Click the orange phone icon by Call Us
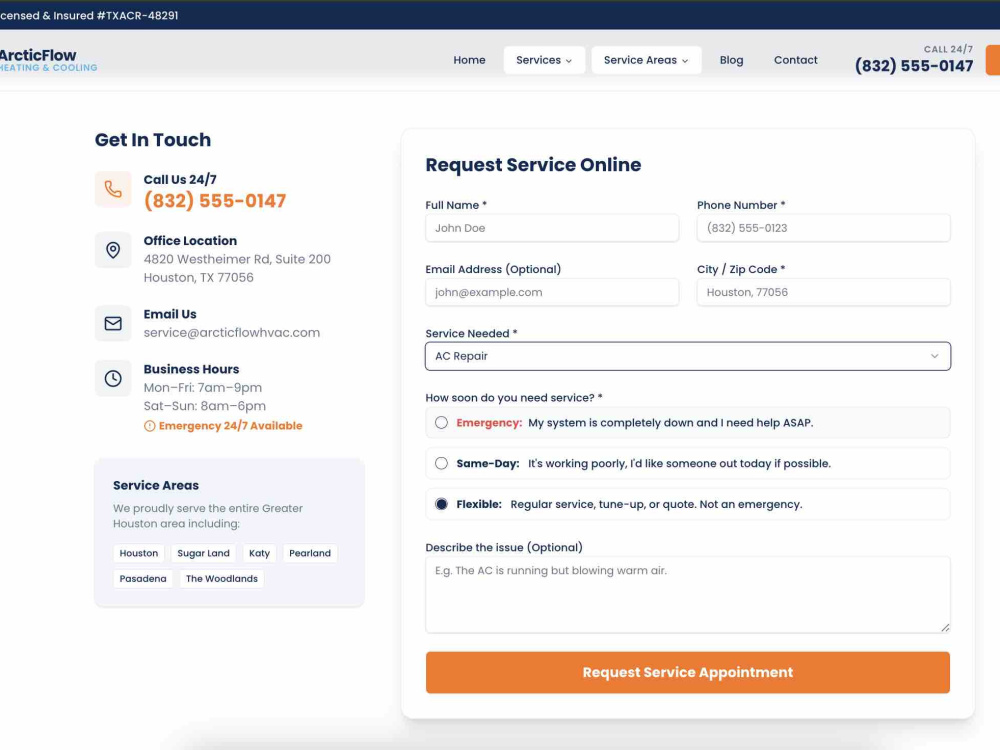This screenshot has width=1000, height=750. click(x=113, y=189)
